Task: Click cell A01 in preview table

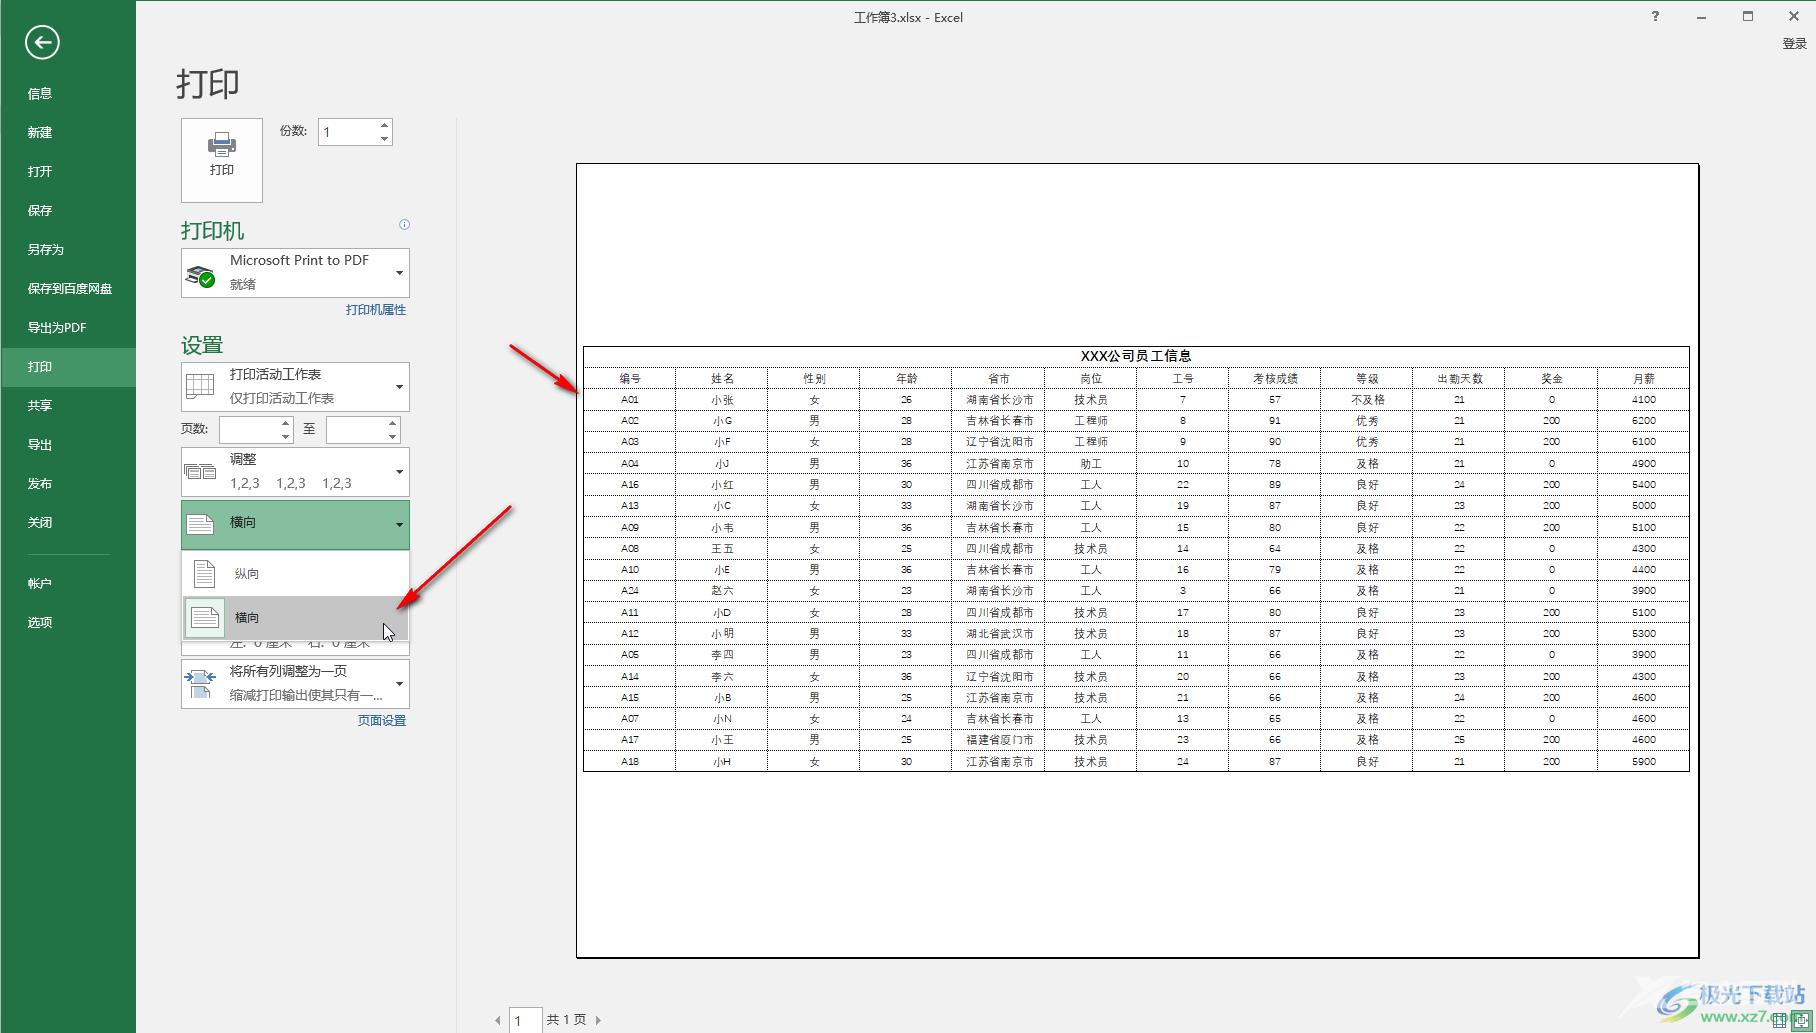Action: pyautogui.click(x=629, y=399)
